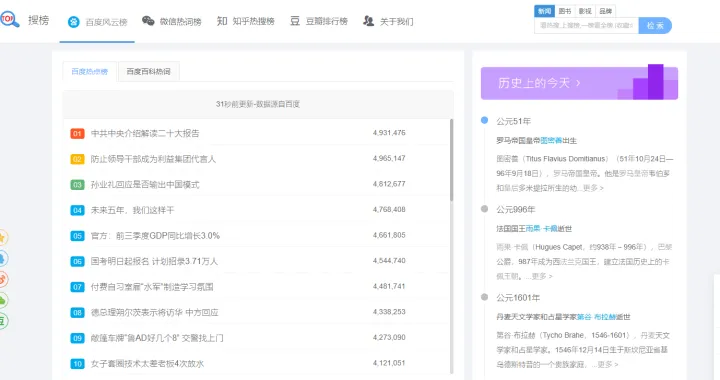Click the 公元1601年 year heading
The image size is (720, 380).
click(518, 298)
